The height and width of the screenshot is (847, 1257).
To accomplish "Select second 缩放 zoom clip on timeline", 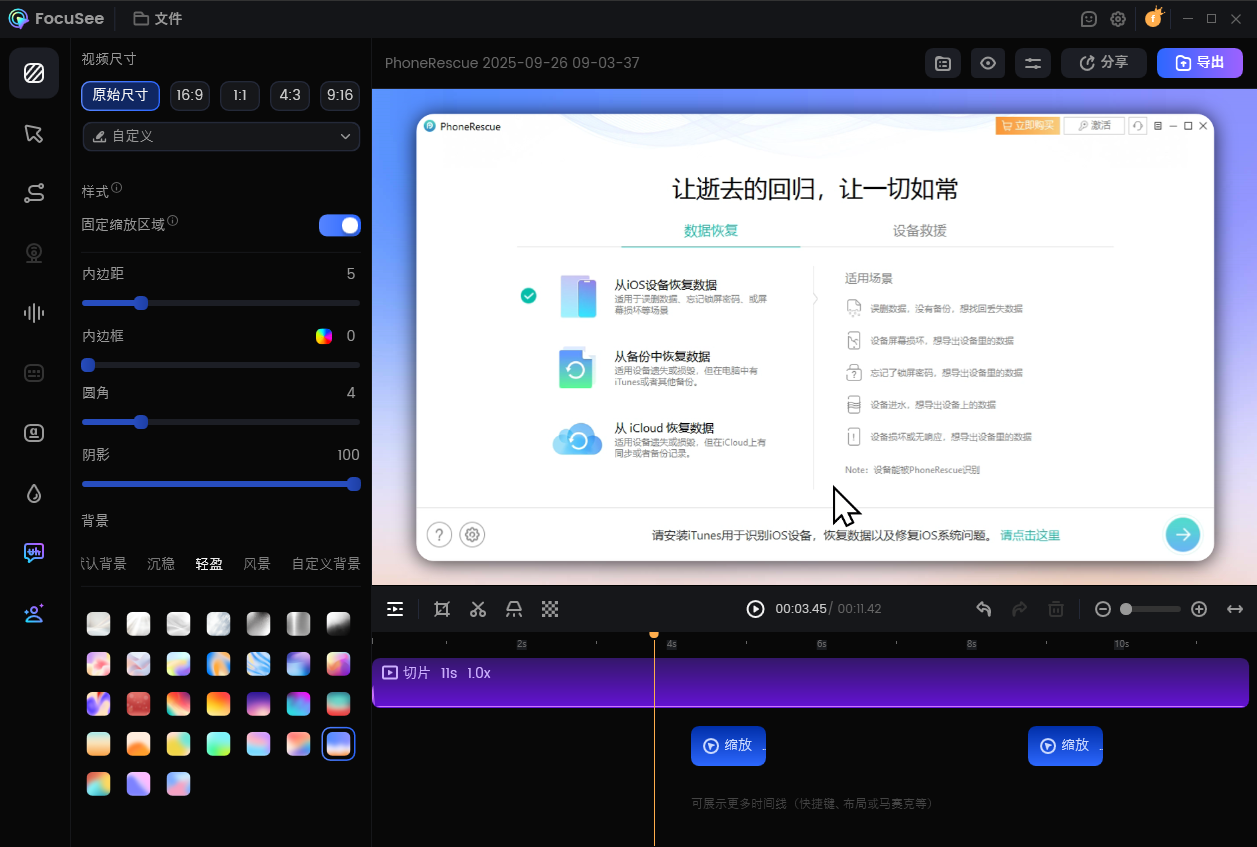I will pyautogui.click(x=1065, y=746).
